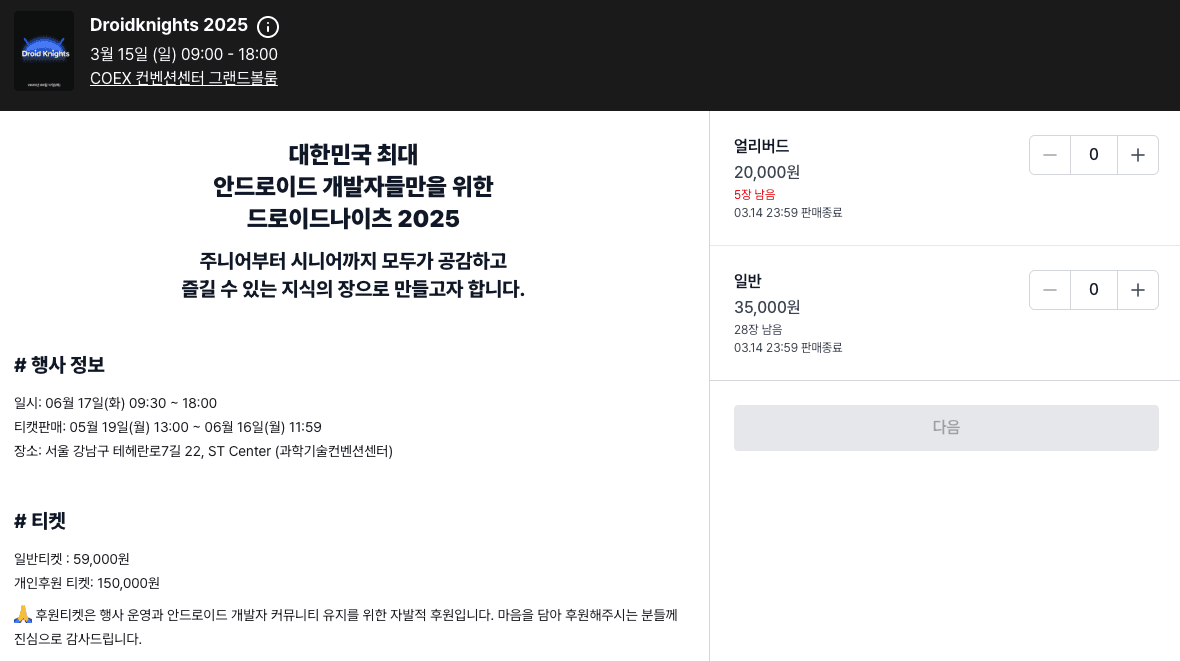1180x661 pixels.
Task: Select the 얼리버드 ticket label
Action: [x=760, y=146]
